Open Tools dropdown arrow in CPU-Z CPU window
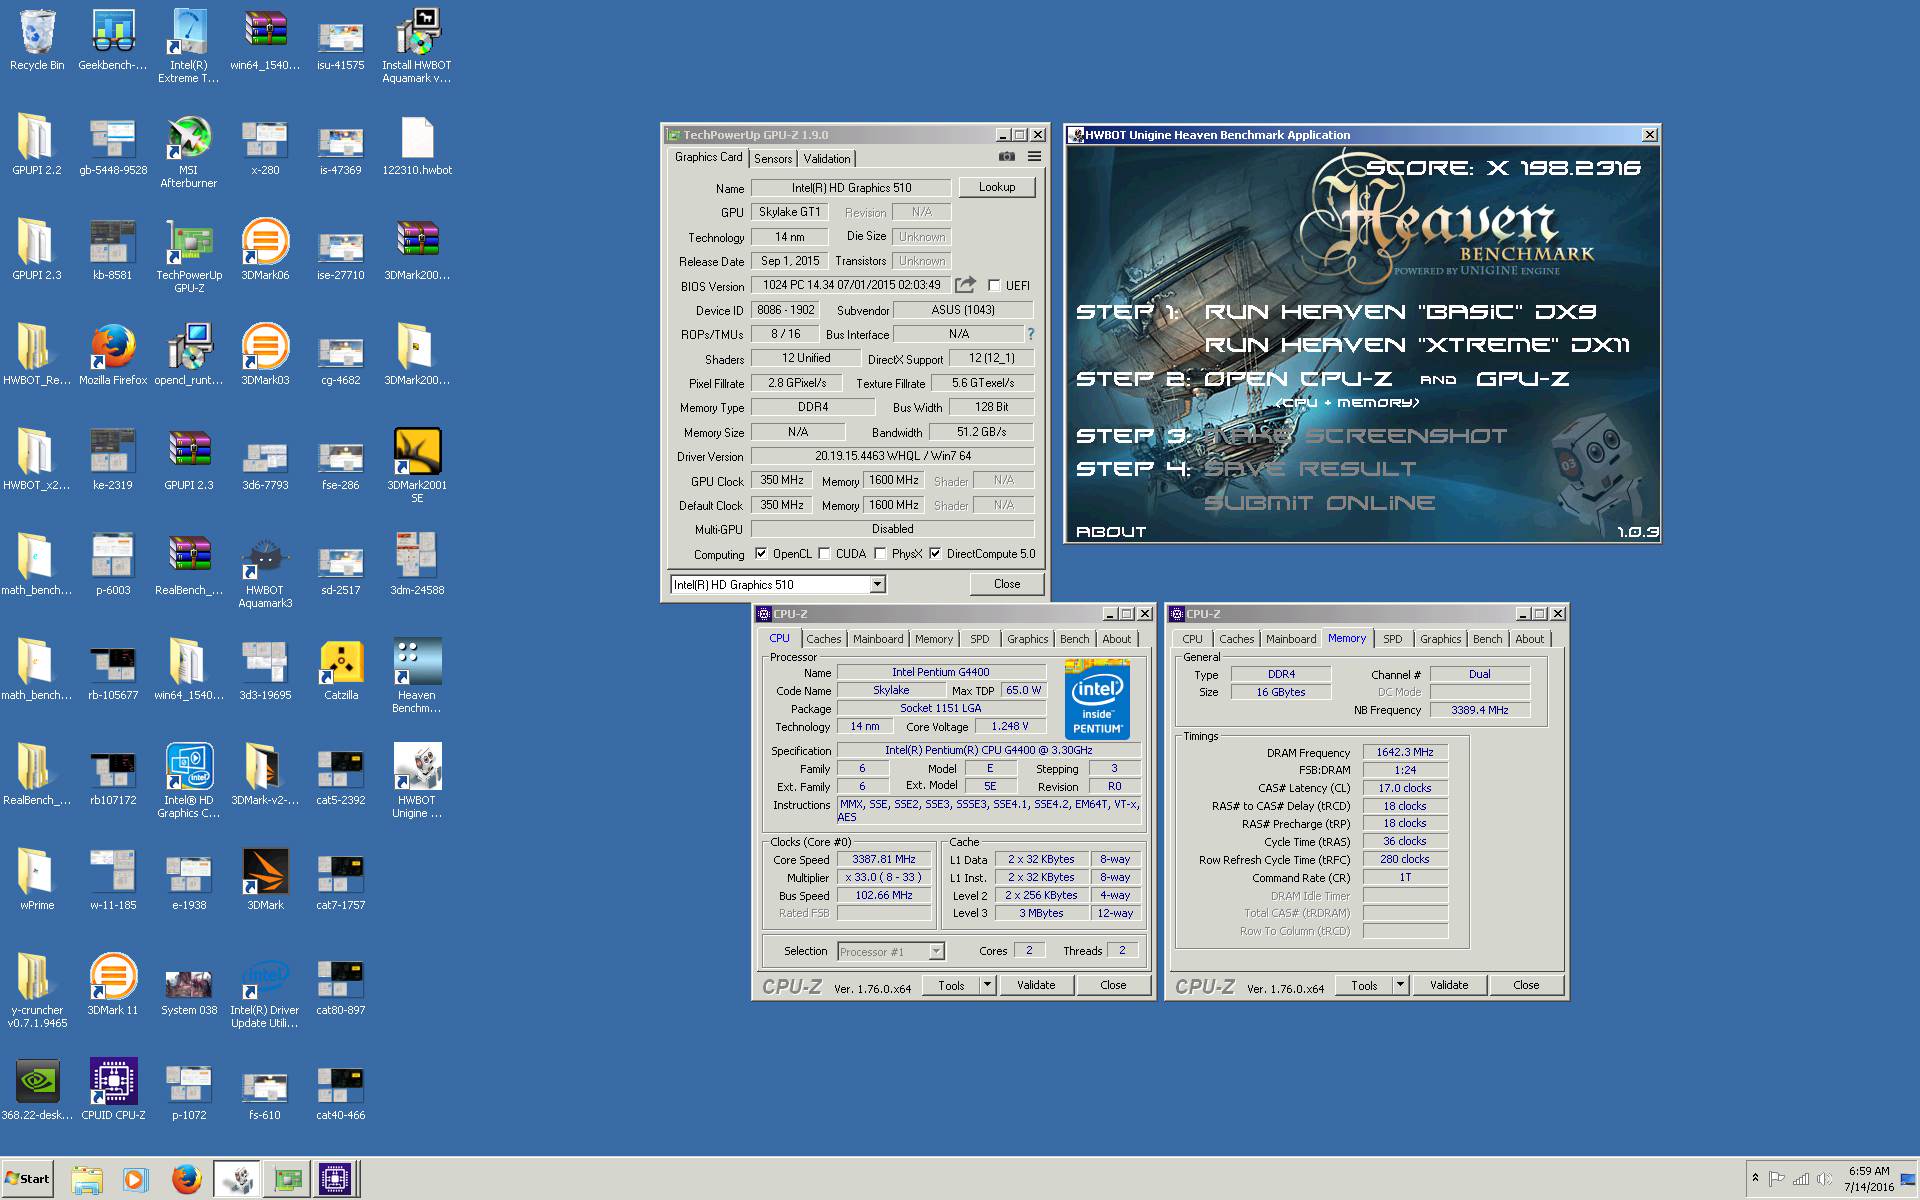The height and width of the screenshot is (1200, 1920). [x=987, y=985]
